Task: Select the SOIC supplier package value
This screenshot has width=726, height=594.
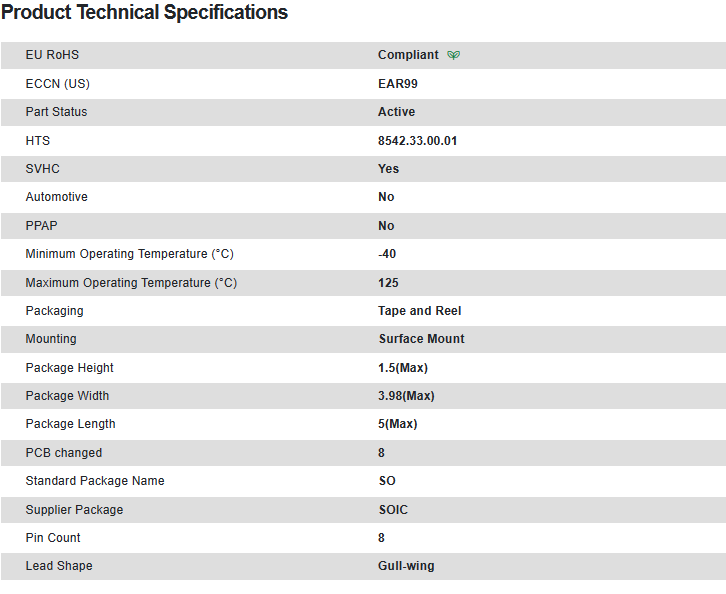Action: [393, 510]
